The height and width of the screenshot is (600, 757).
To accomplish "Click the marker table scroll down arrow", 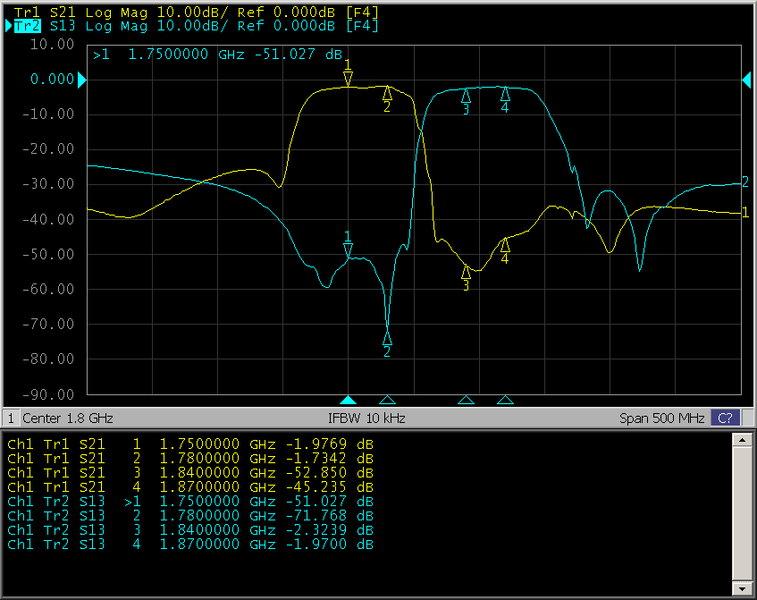I will (741, 588).
